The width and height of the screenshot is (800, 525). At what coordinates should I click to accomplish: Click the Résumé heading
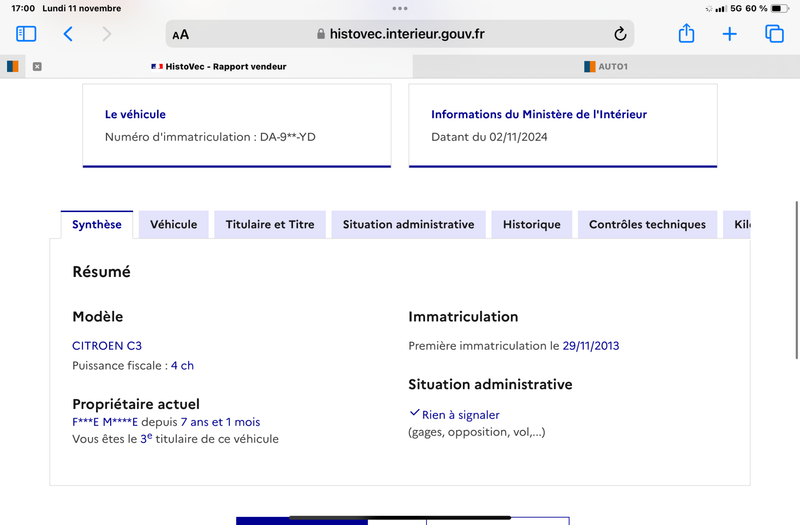click(x=102, y=271)
